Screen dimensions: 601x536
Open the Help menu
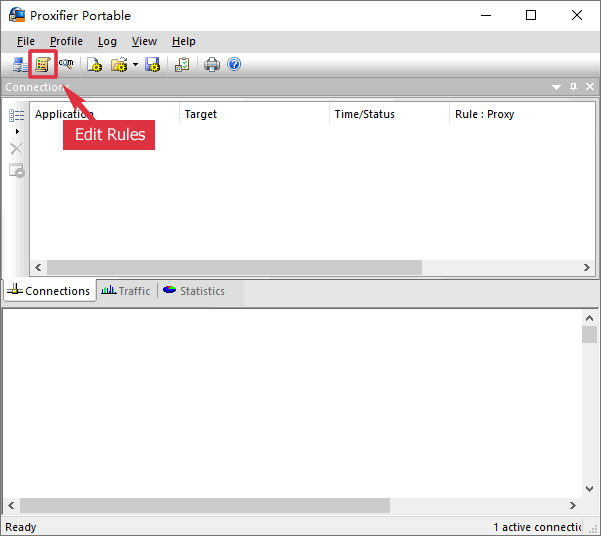pyautogui.click(x=184, y=41)
